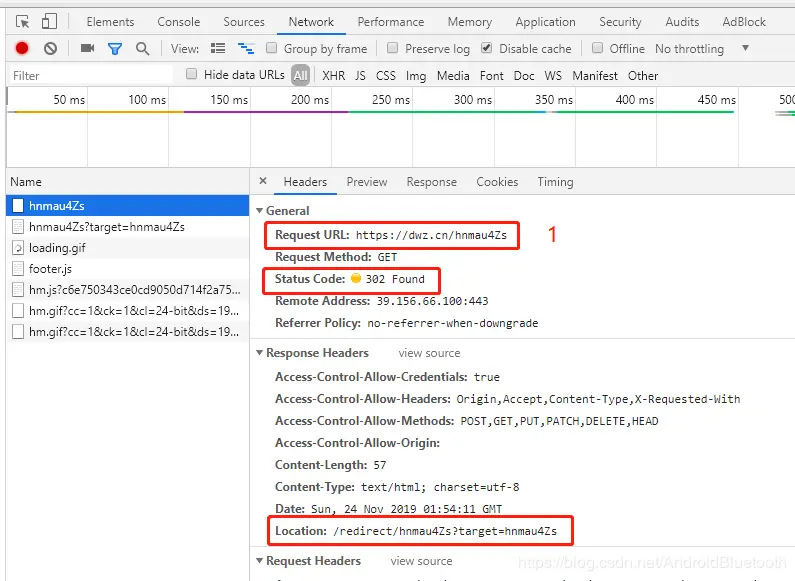Enable the Group by frame checkbox
This screenshot has width=795, height=581.
[272, 48]
